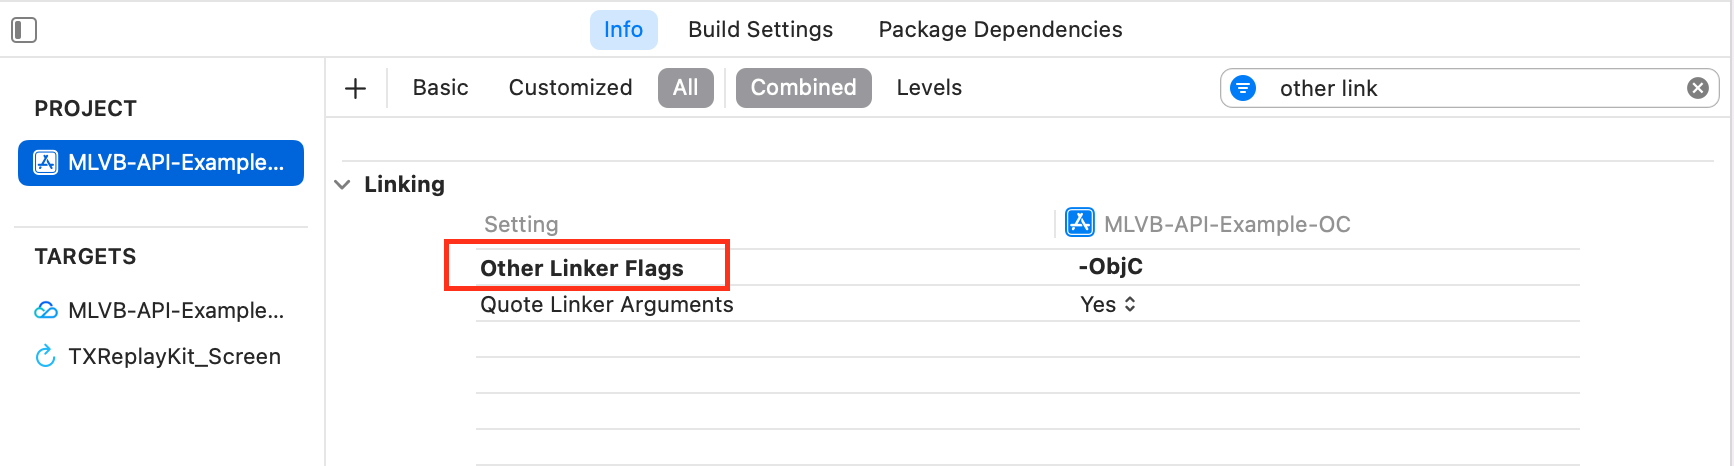Open the Package Dependencies tab
This screenshot has width=1734, height=466.
[x=1000, y=30]
